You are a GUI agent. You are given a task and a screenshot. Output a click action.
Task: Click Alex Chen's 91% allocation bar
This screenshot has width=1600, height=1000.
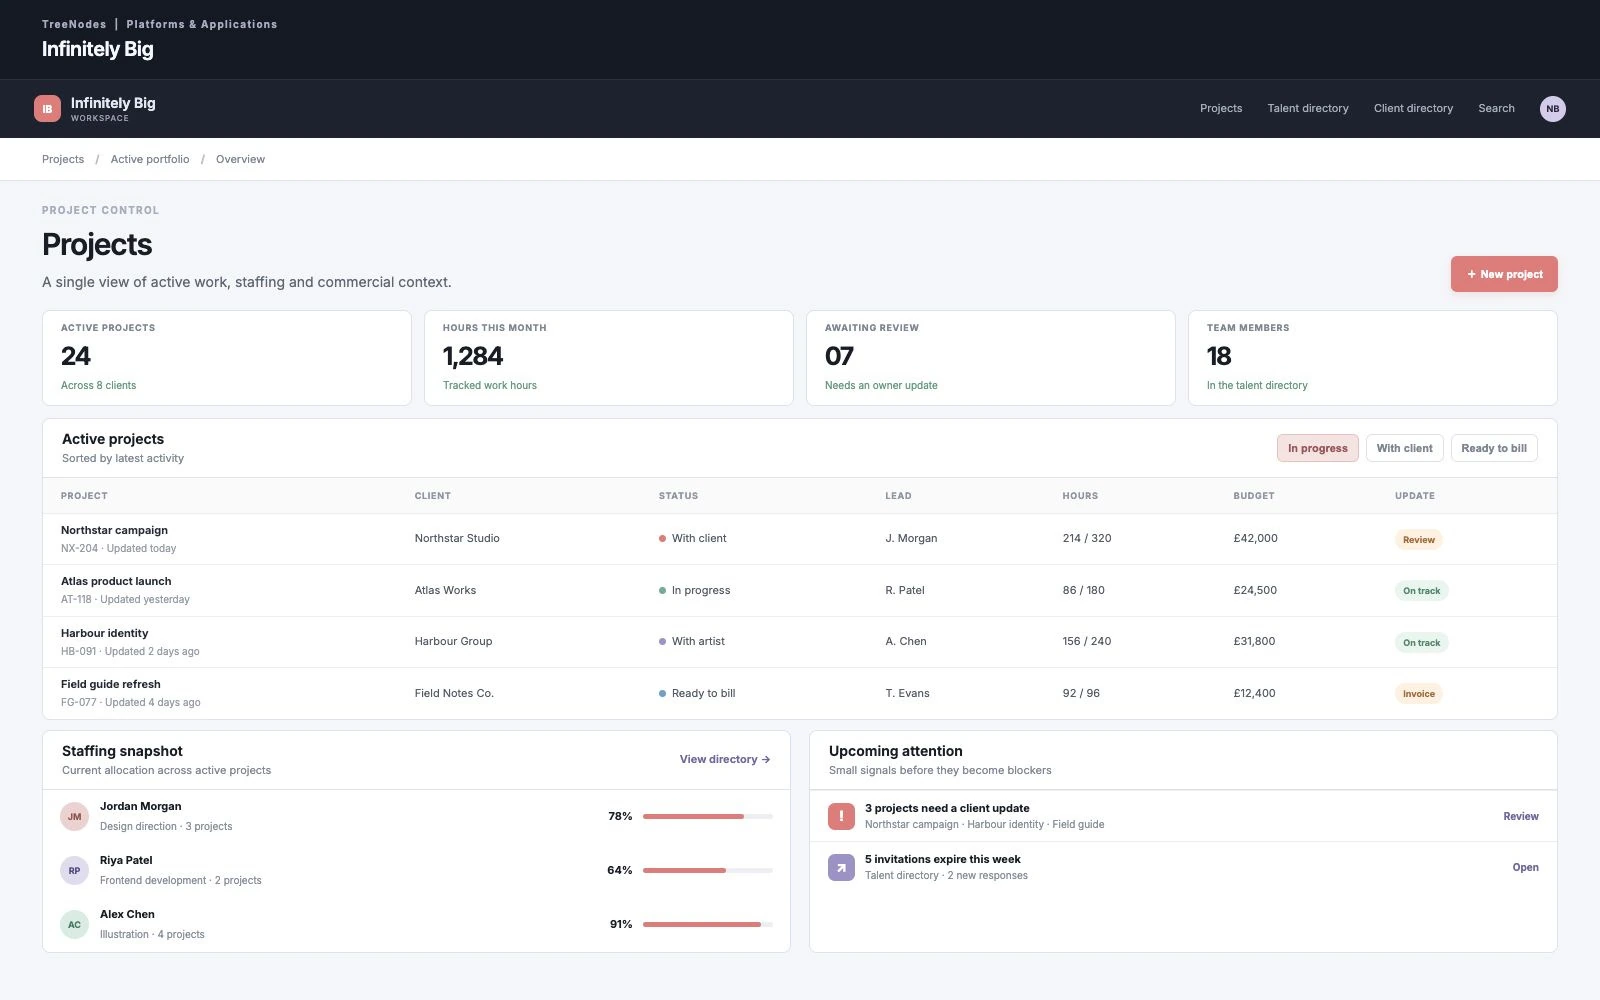708,925
